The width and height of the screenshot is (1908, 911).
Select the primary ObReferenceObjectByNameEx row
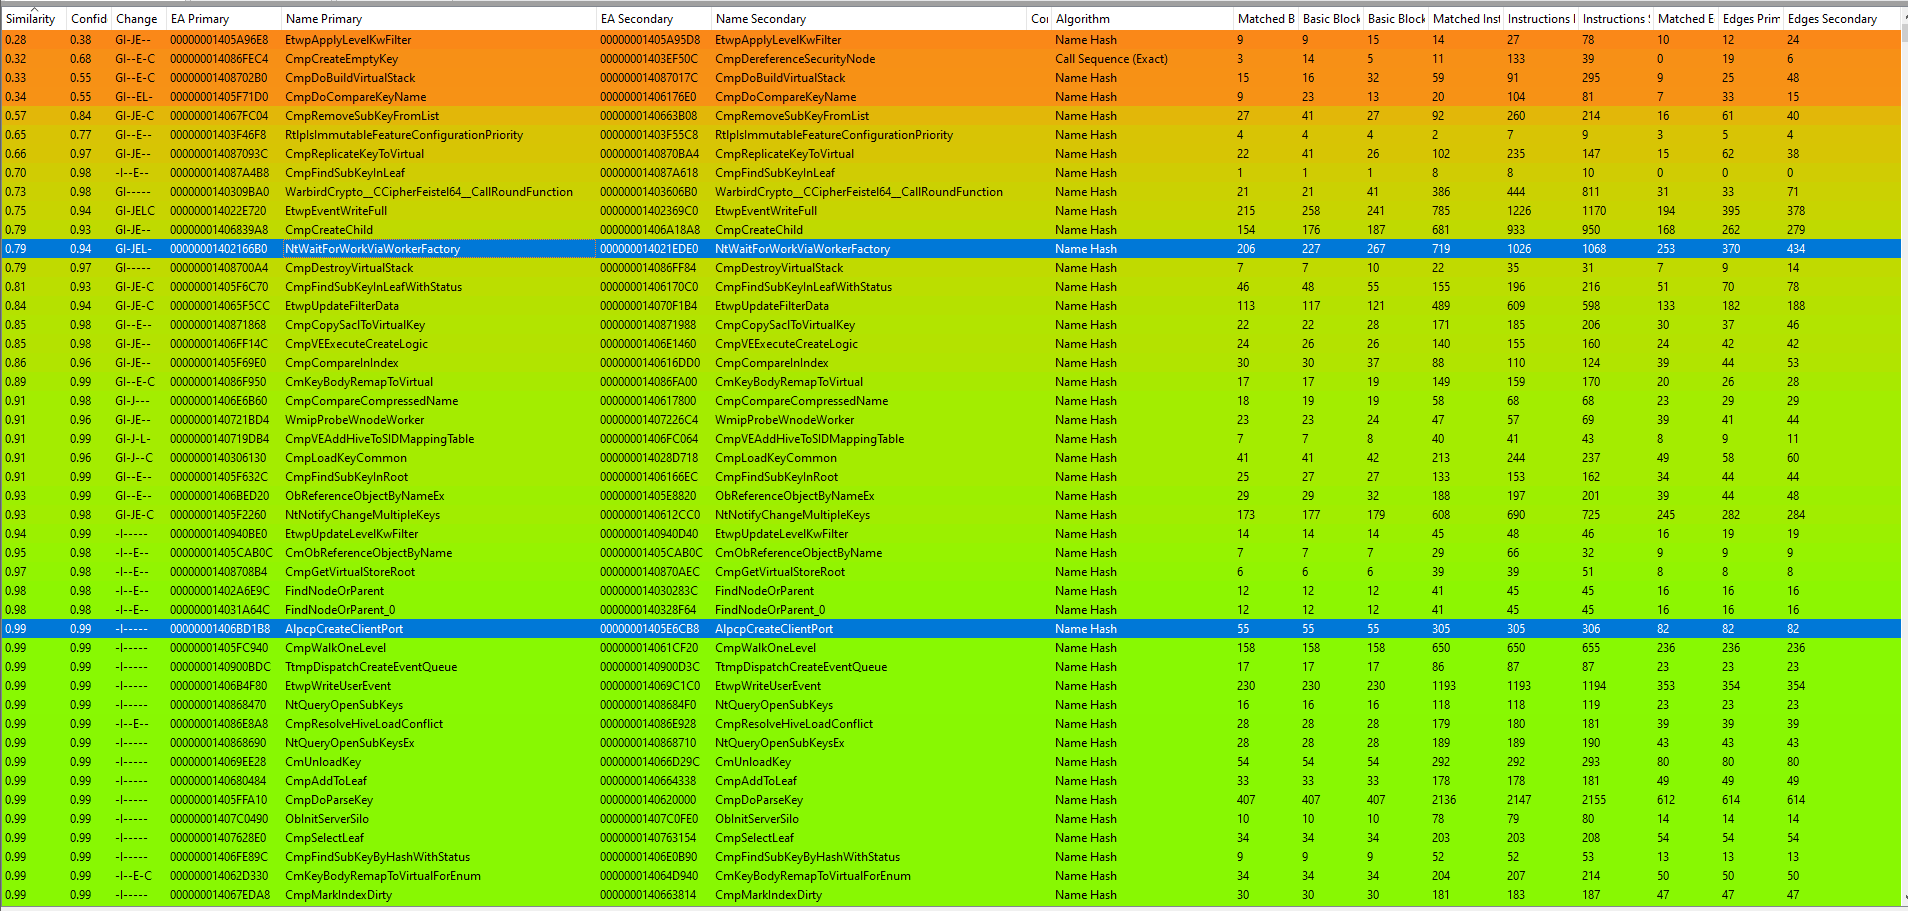pos(364,496)
